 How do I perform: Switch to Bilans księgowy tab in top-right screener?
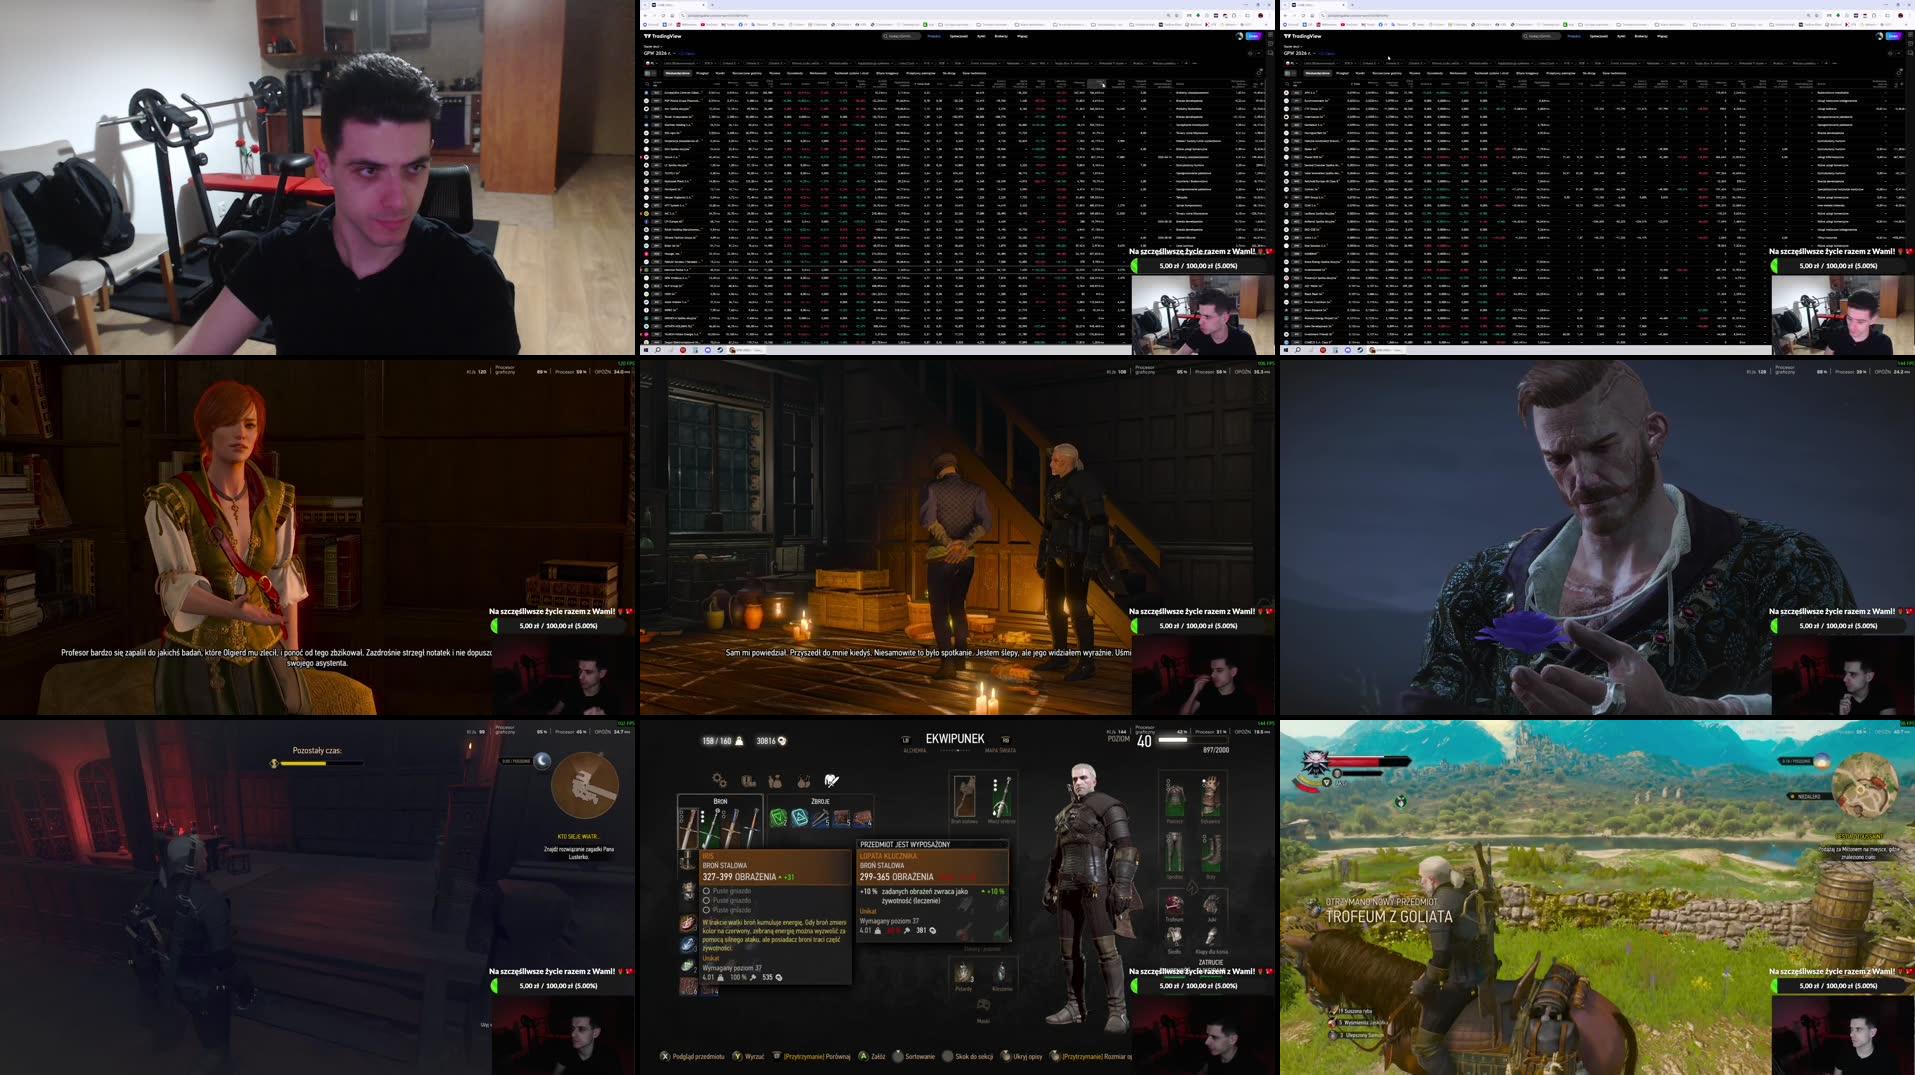[x=1527, y=73]
